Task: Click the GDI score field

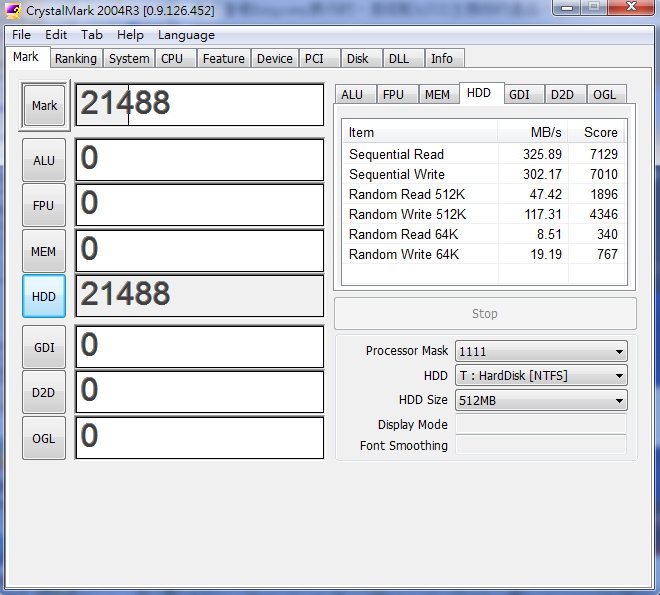Action: pos(200,347)
